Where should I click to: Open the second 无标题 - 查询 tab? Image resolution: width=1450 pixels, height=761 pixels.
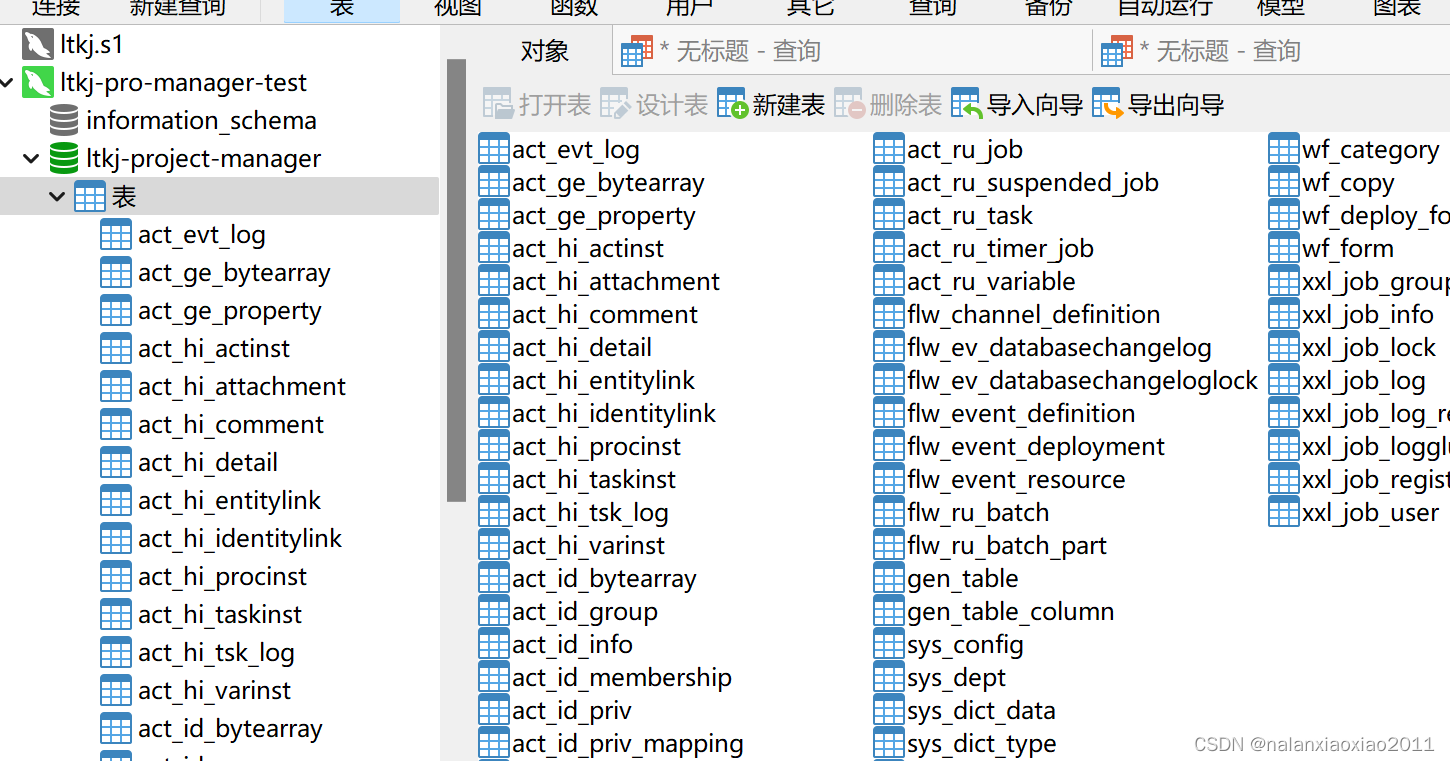[1272, 51]
